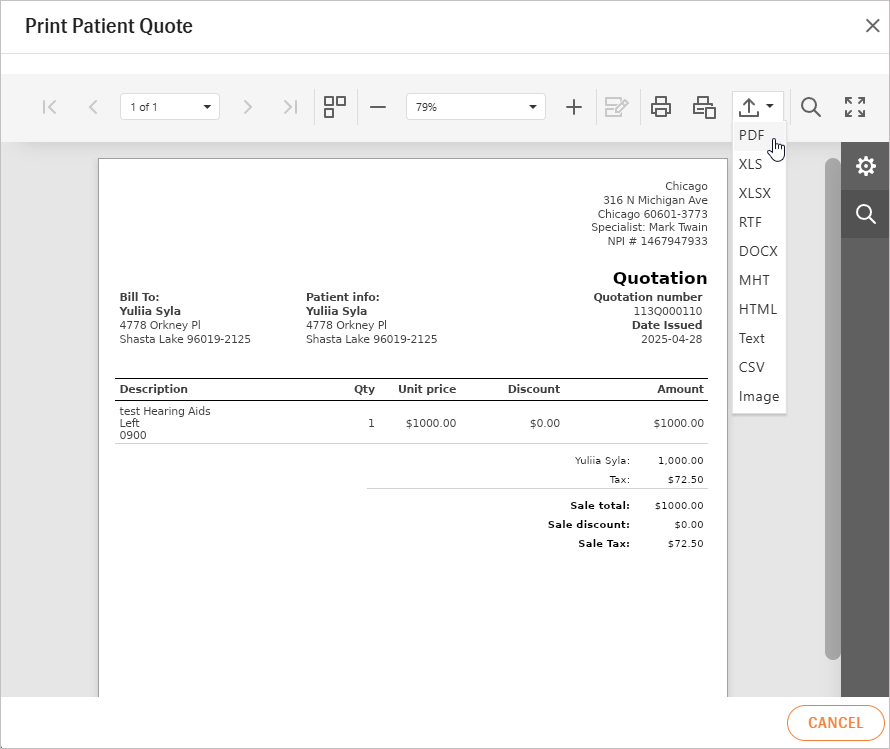Viewport: 890px width, 749px height.
Task: Select XLSX from export menu
Action: tap(758, 193)
